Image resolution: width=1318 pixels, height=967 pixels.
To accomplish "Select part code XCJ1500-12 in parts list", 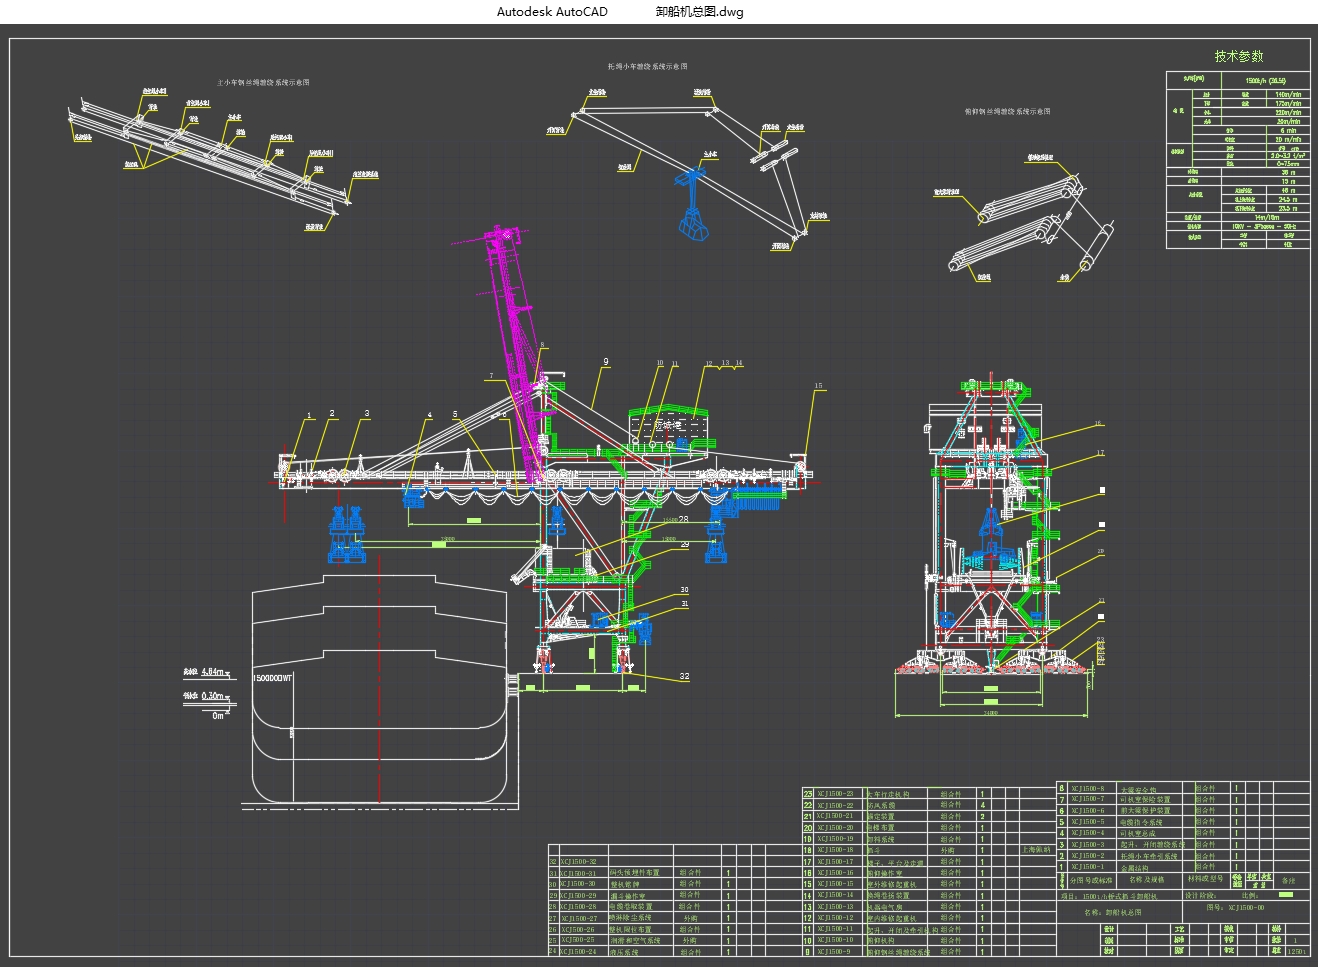I will tap(835, 917).
